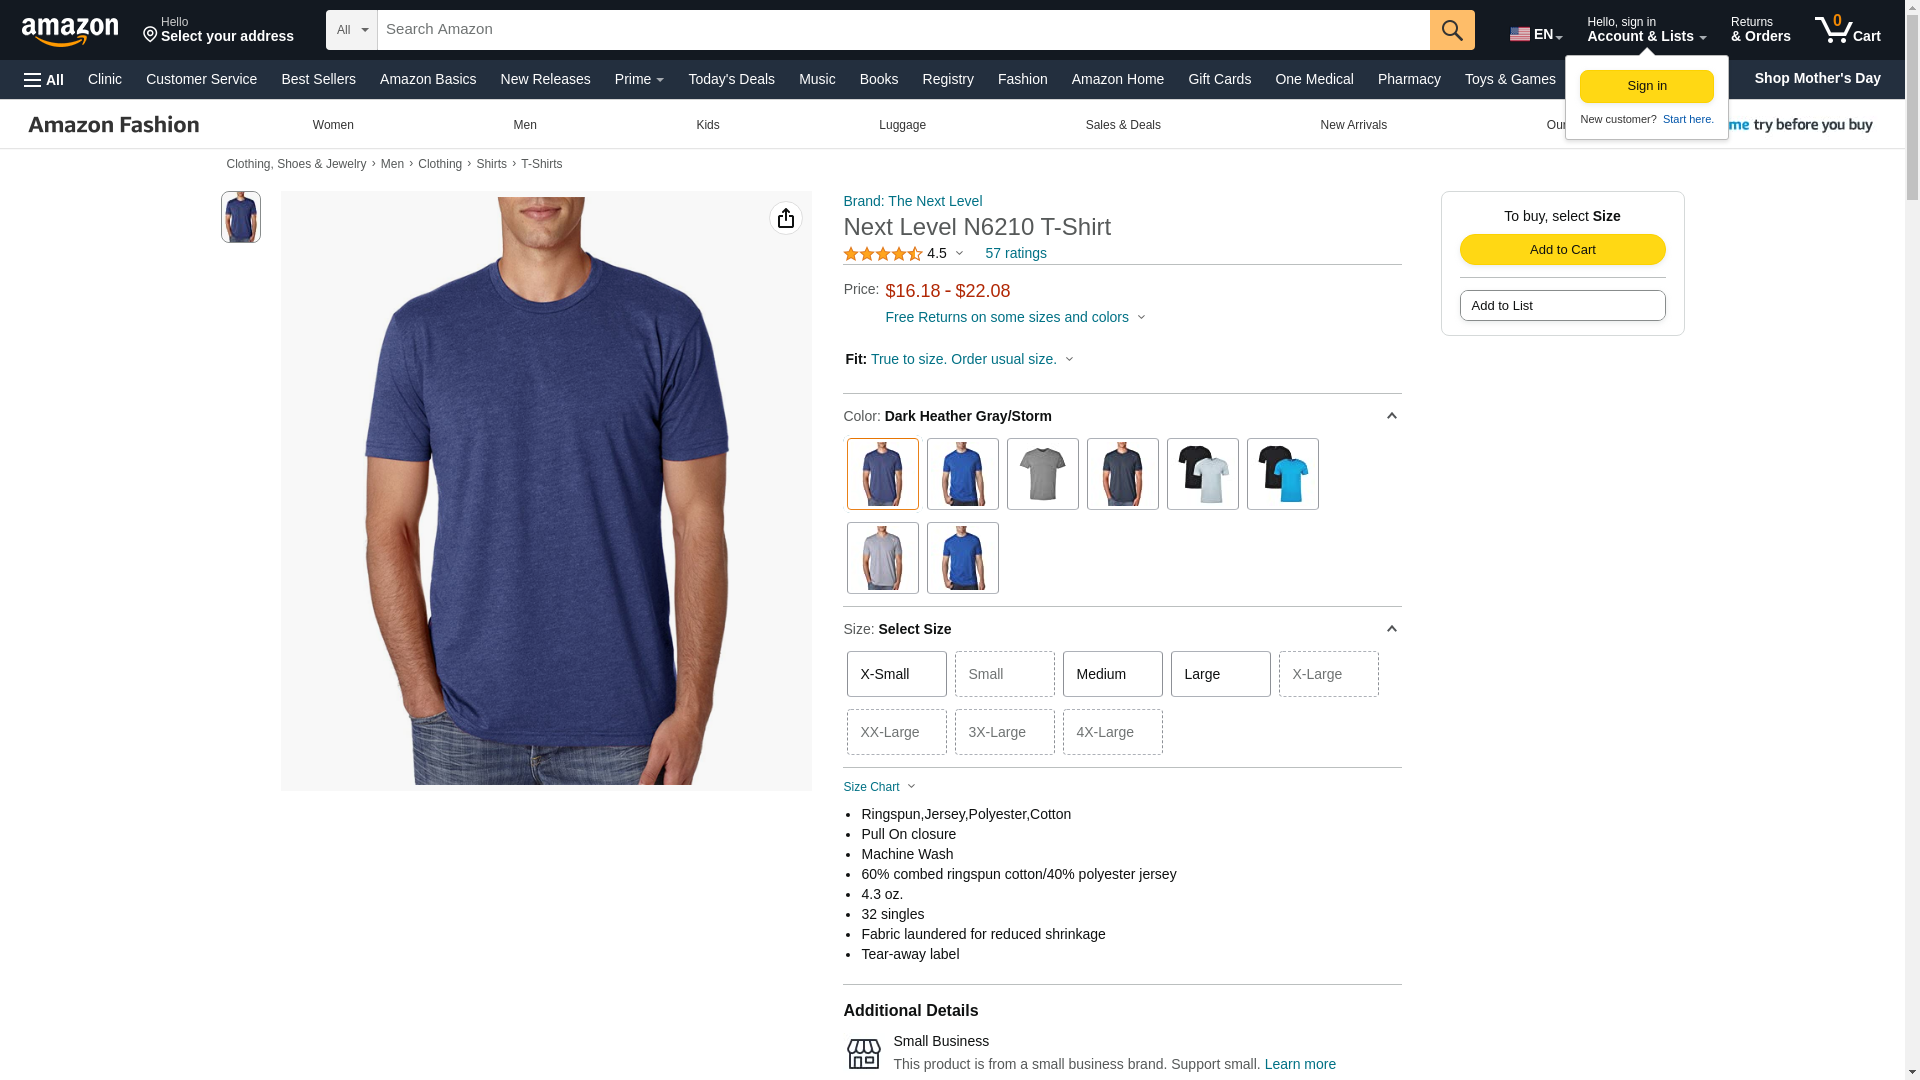
Task: Select size Medium
Action: [1113, 674]
